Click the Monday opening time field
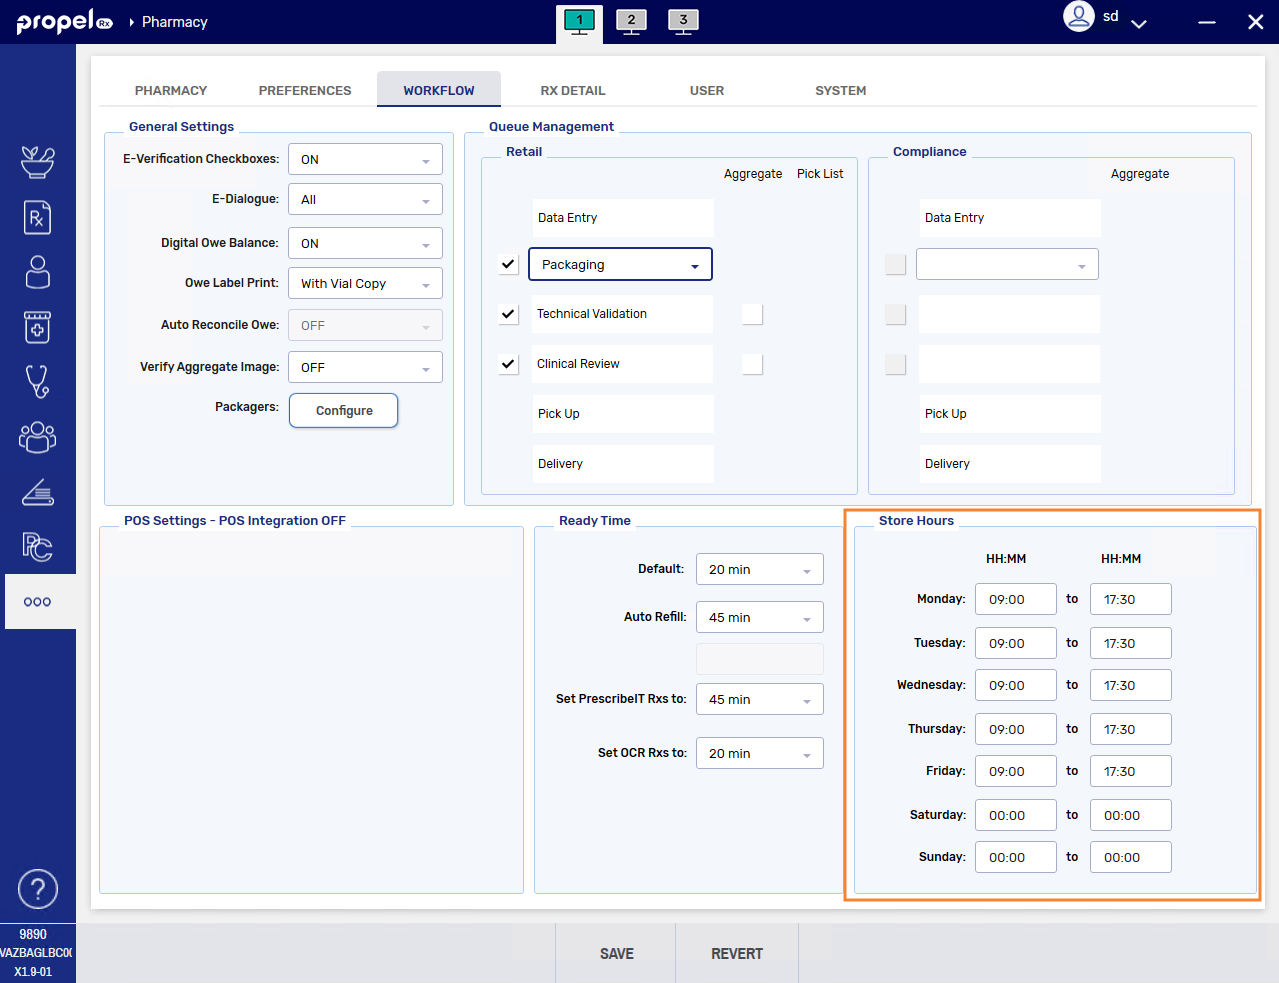This screenshot has width=1279, height=983. [x=1015, y=600]
